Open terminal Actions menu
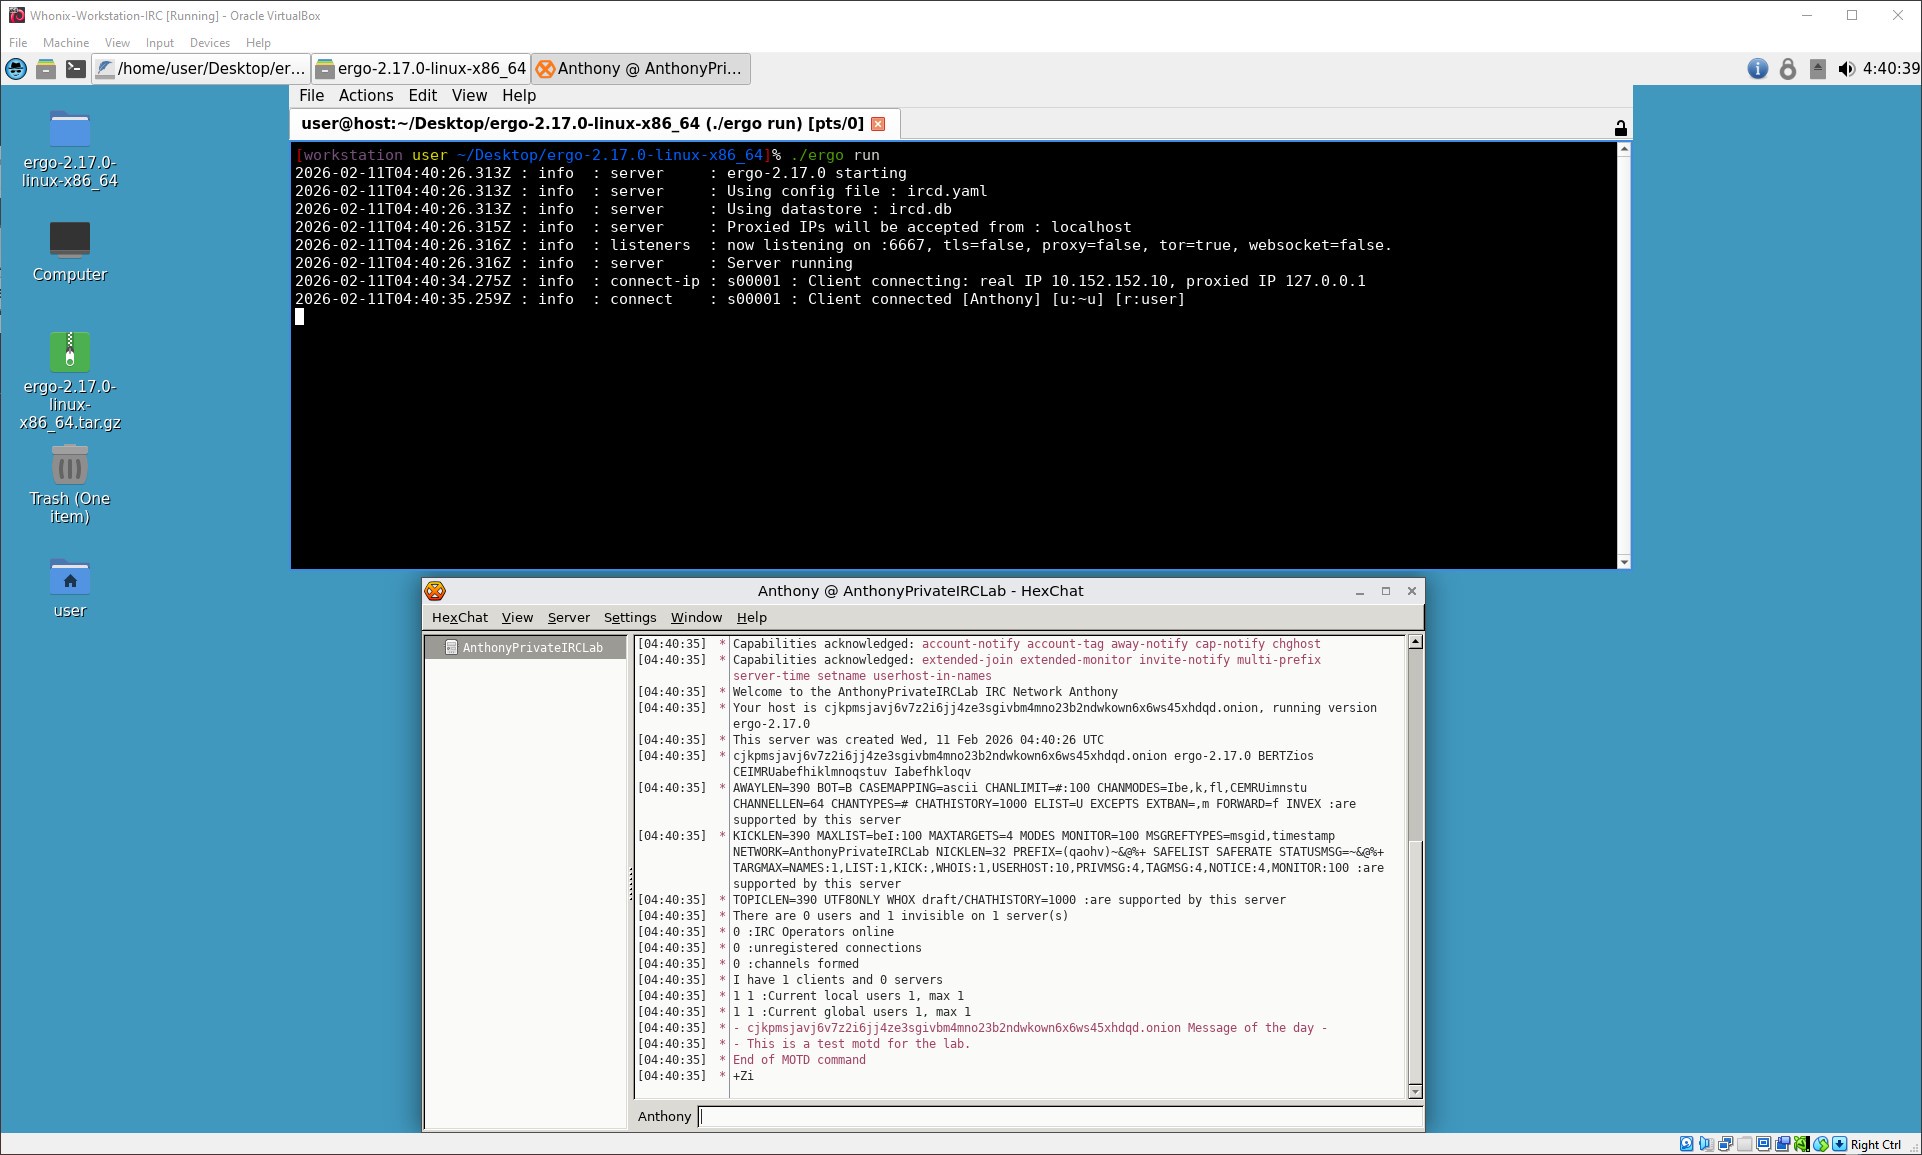 pos(365,96)
